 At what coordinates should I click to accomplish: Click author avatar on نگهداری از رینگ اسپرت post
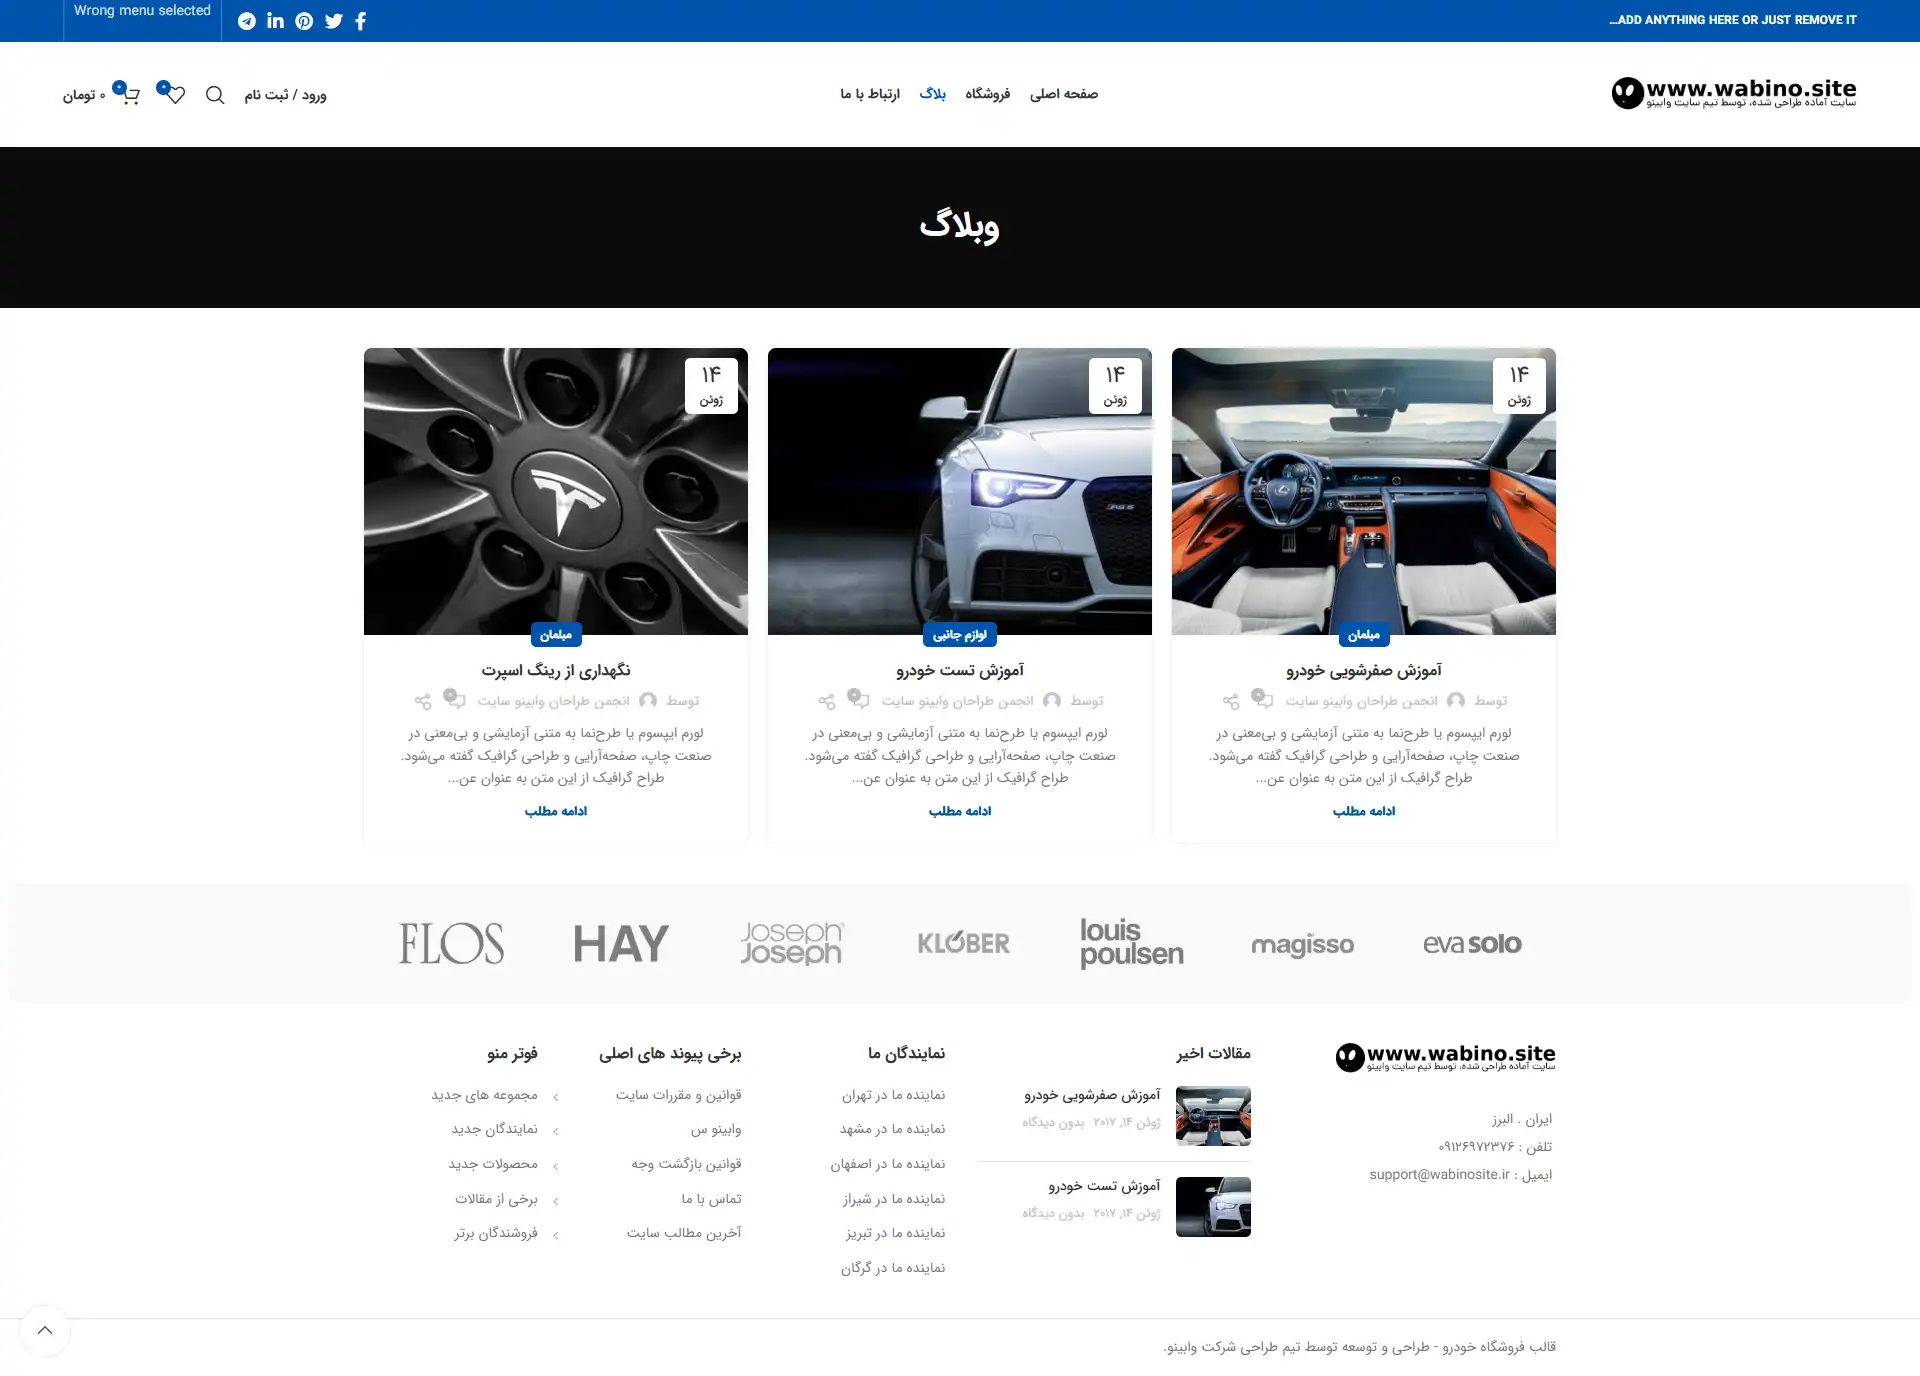pyautogui.click(x=648, y=701)
